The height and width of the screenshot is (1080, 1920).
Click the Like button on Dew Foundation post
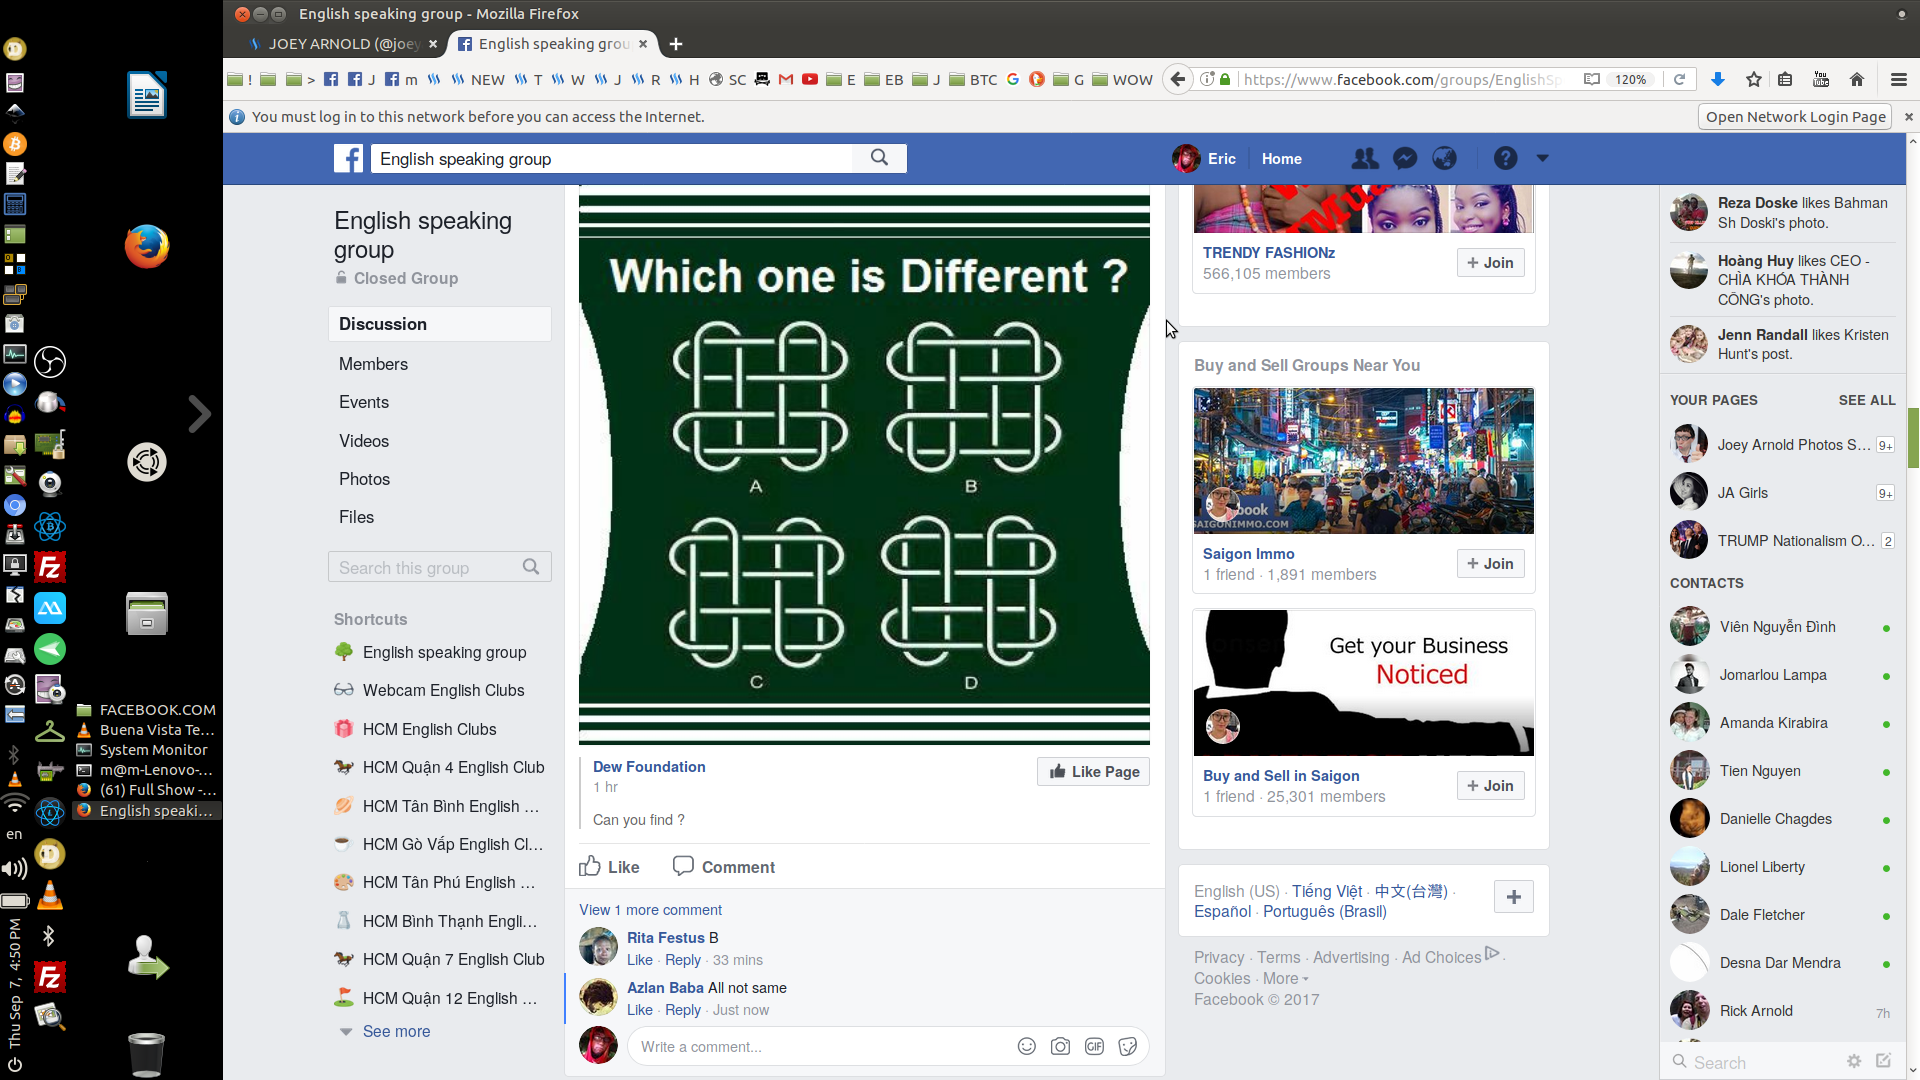[609, 866]
